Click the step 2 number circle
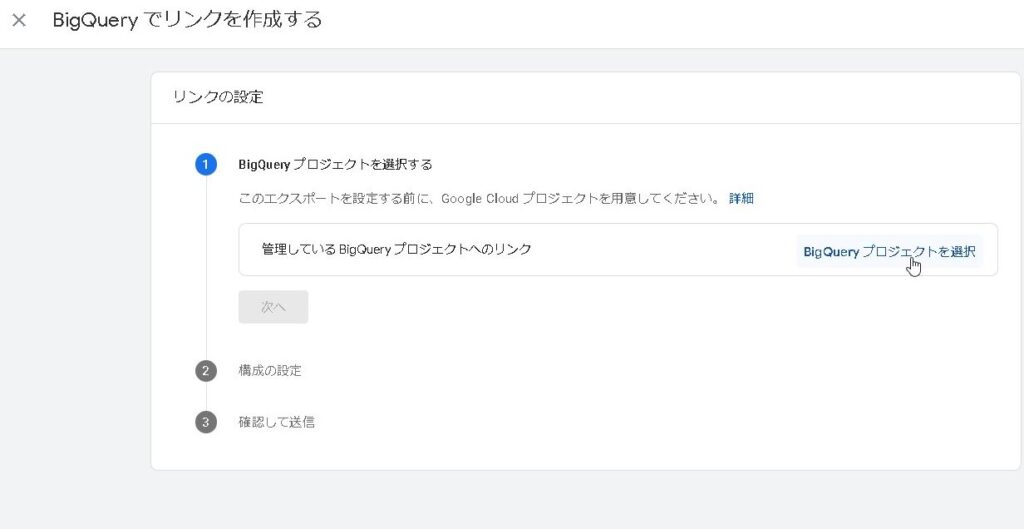1024x529 pixels. pos(206,371)
